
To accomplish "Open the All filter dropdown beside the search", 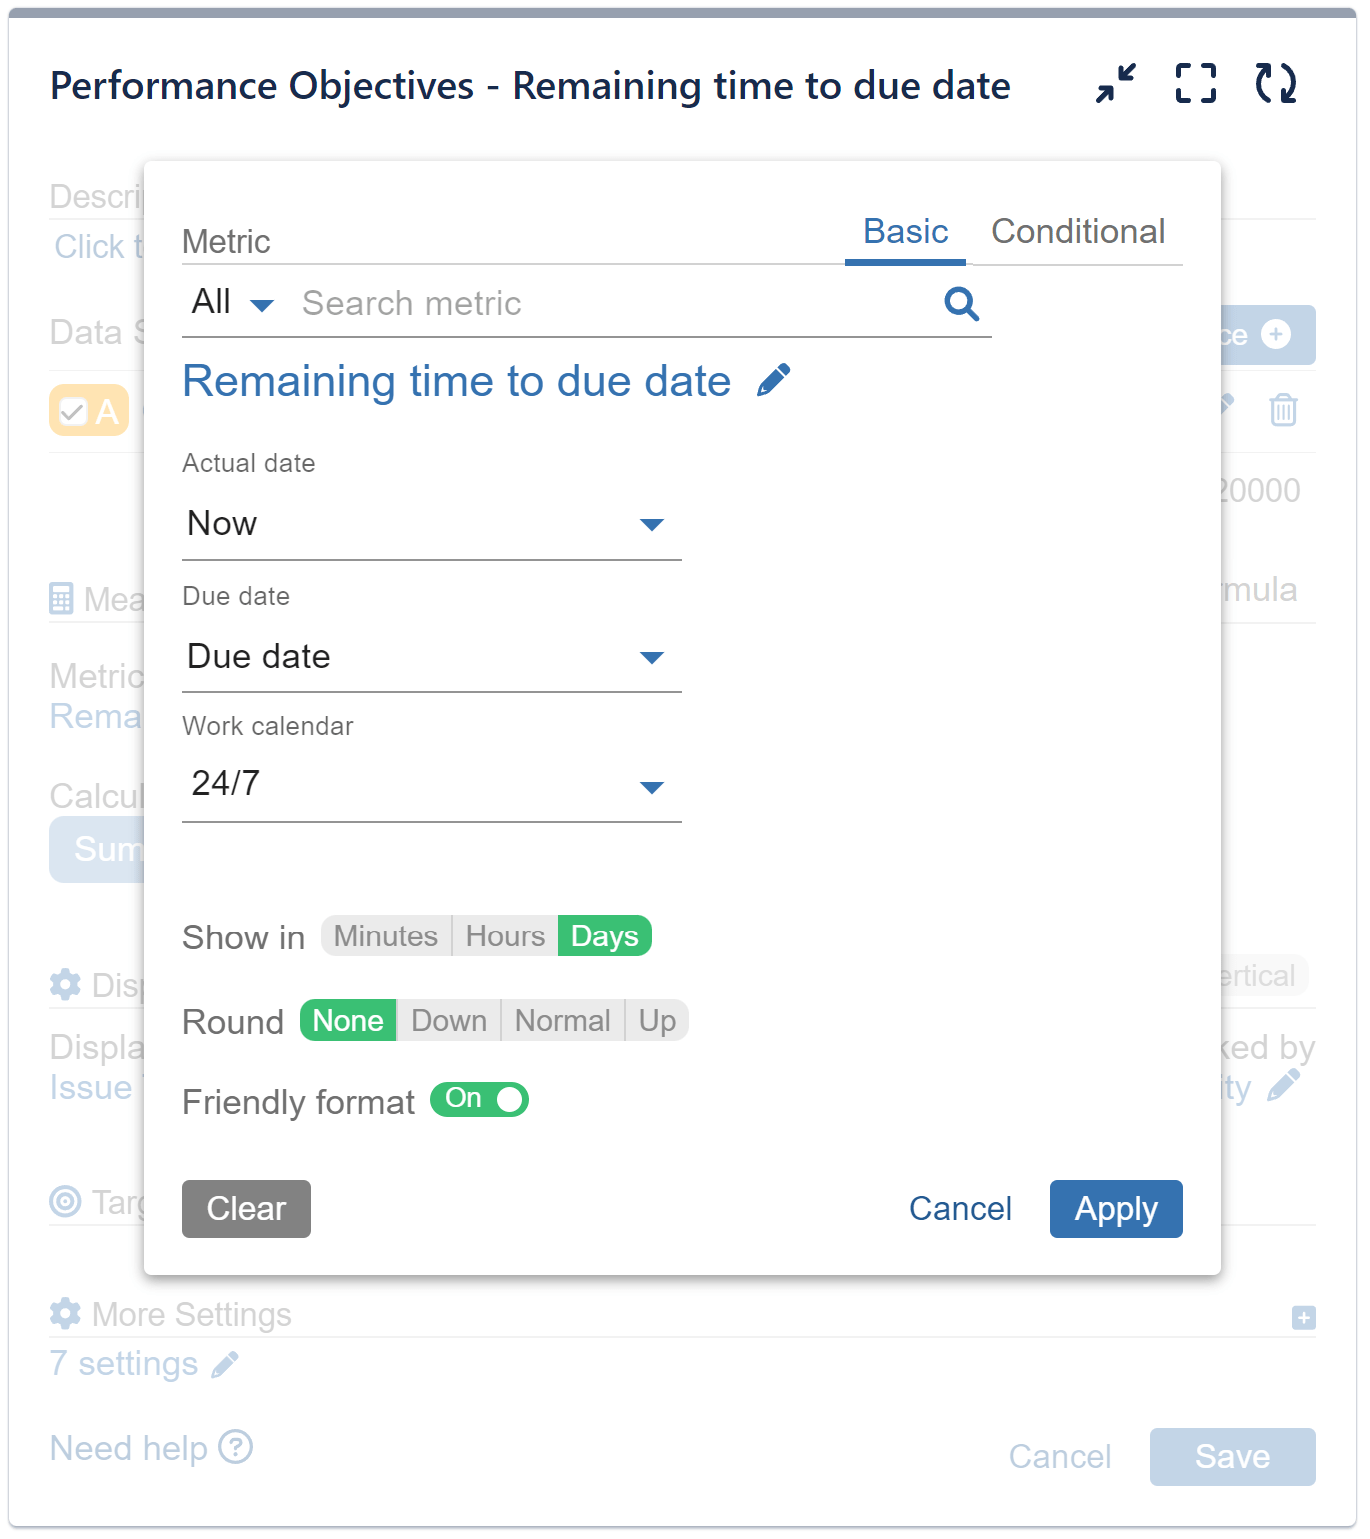I will click(x=229, y=302).
